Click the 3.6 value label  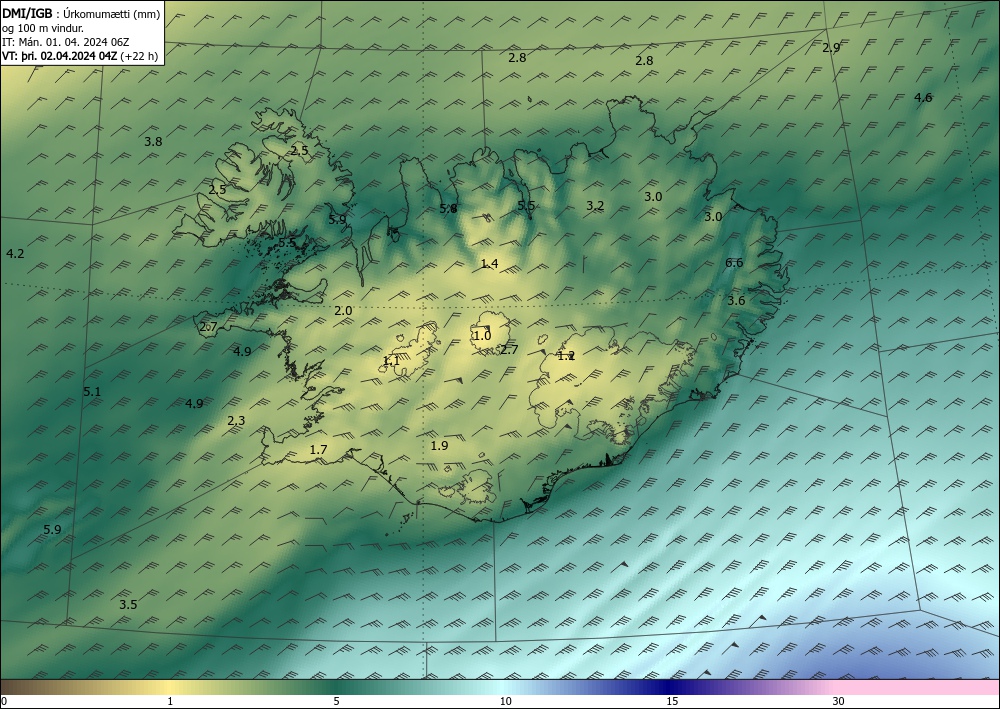point(736,300)
